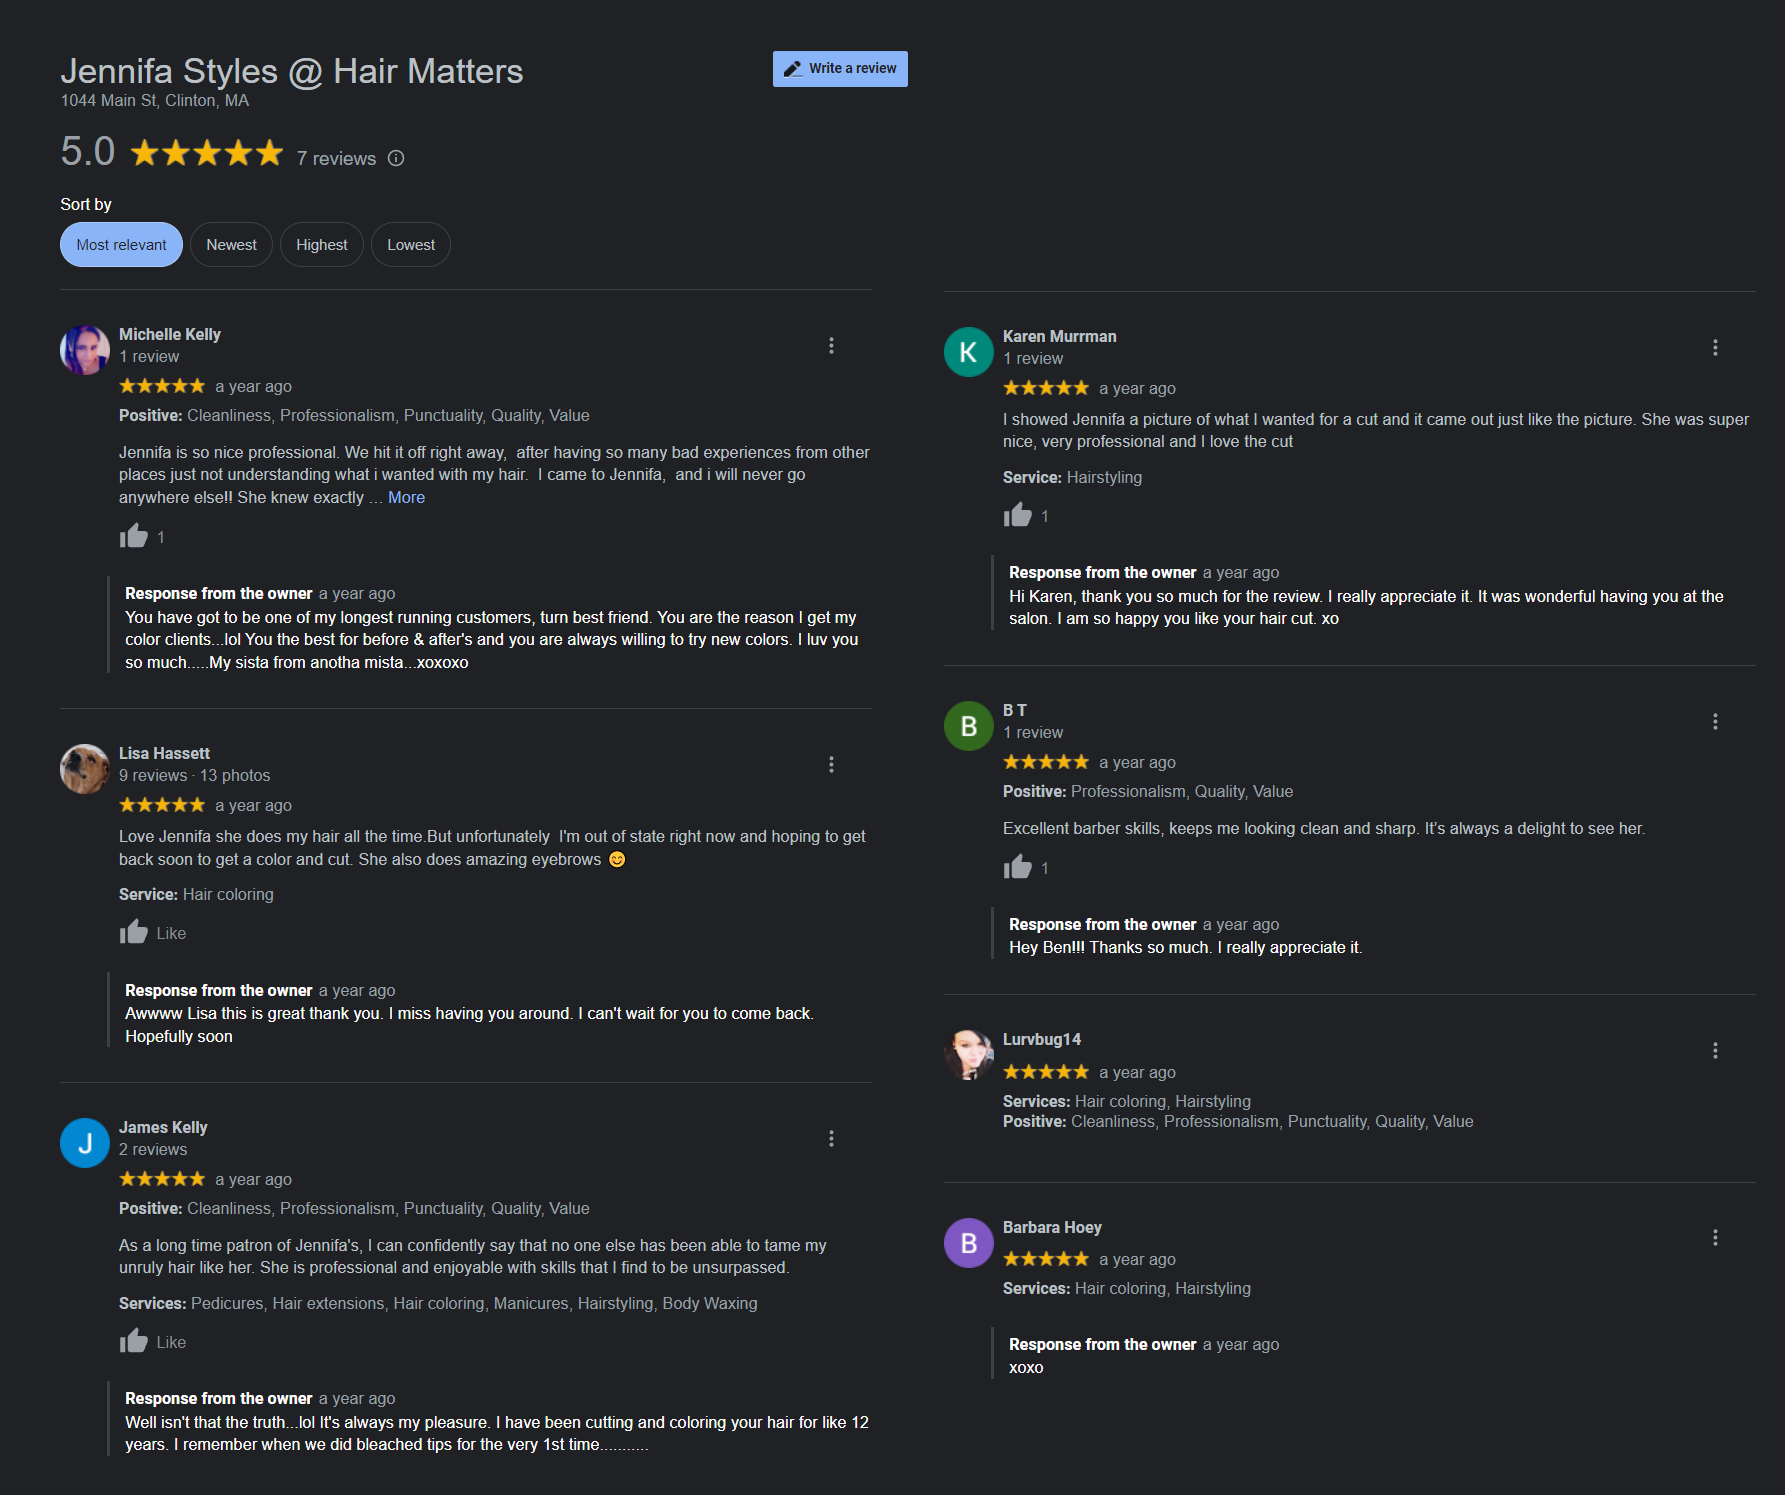Viewport: 1785px width, 1495px height.
Task: Open three-dot menu on B T's review
Action: [1715, 722]
